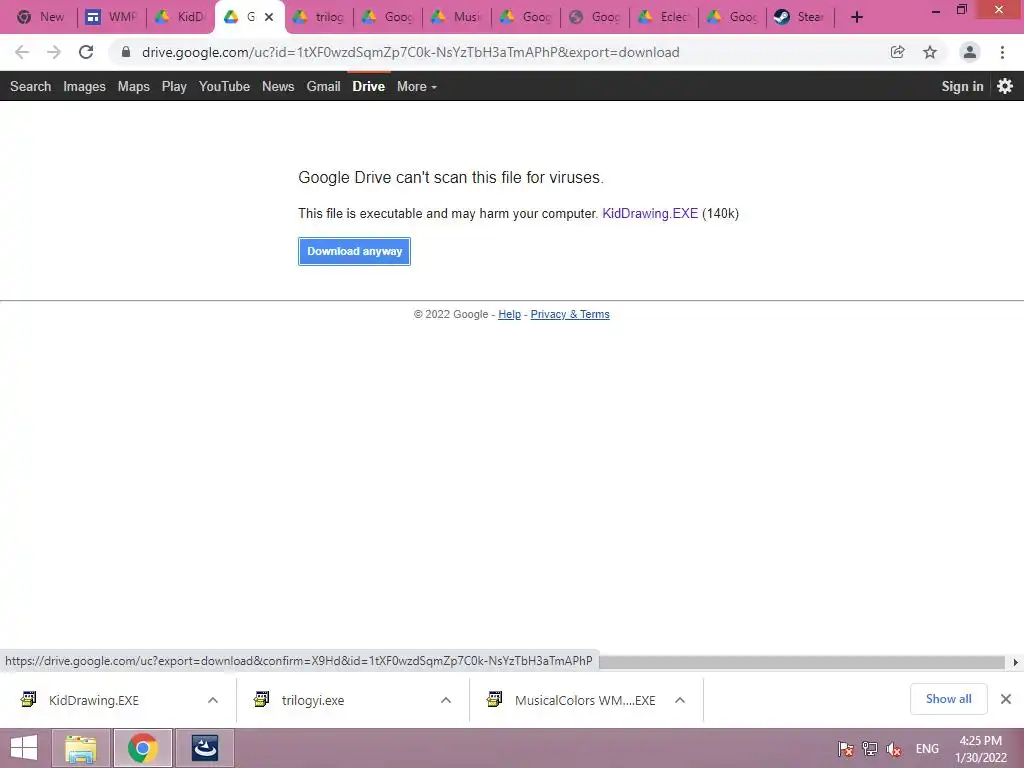
Task: Open File Explorer from the taskbar
Action: pyautogui.click(x=81, y=748)
